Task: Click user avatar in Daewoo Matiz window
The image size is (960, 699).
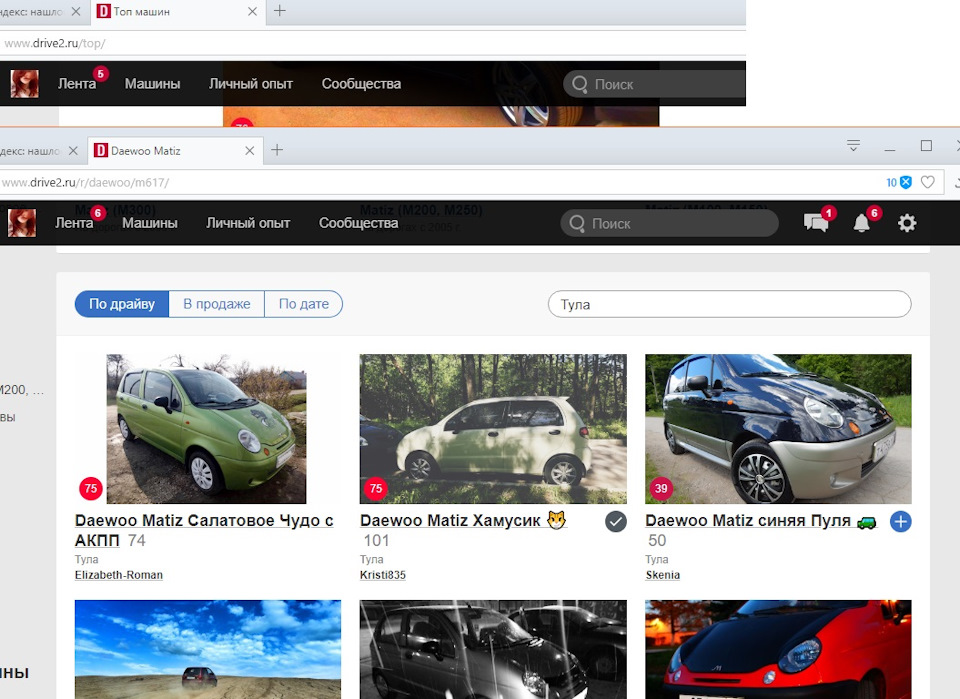Action: pyautogui.click(x=22, y=223)
